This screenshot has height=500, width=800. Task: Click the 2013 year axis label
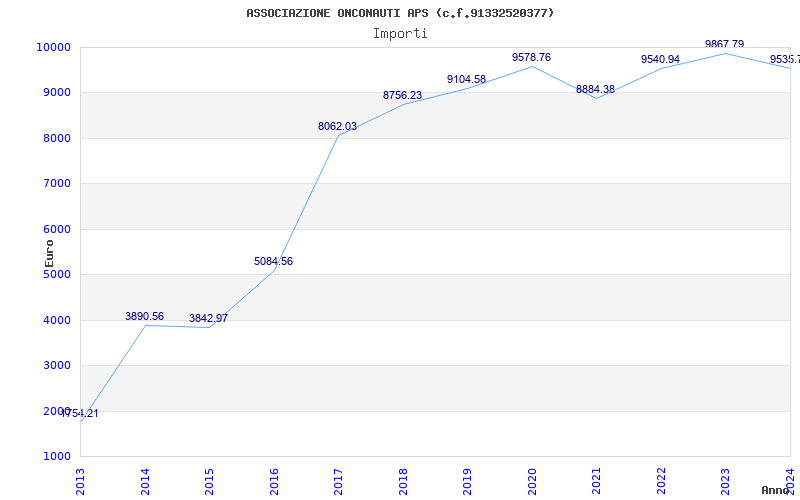pyautogui.click(x=80, y=481)
